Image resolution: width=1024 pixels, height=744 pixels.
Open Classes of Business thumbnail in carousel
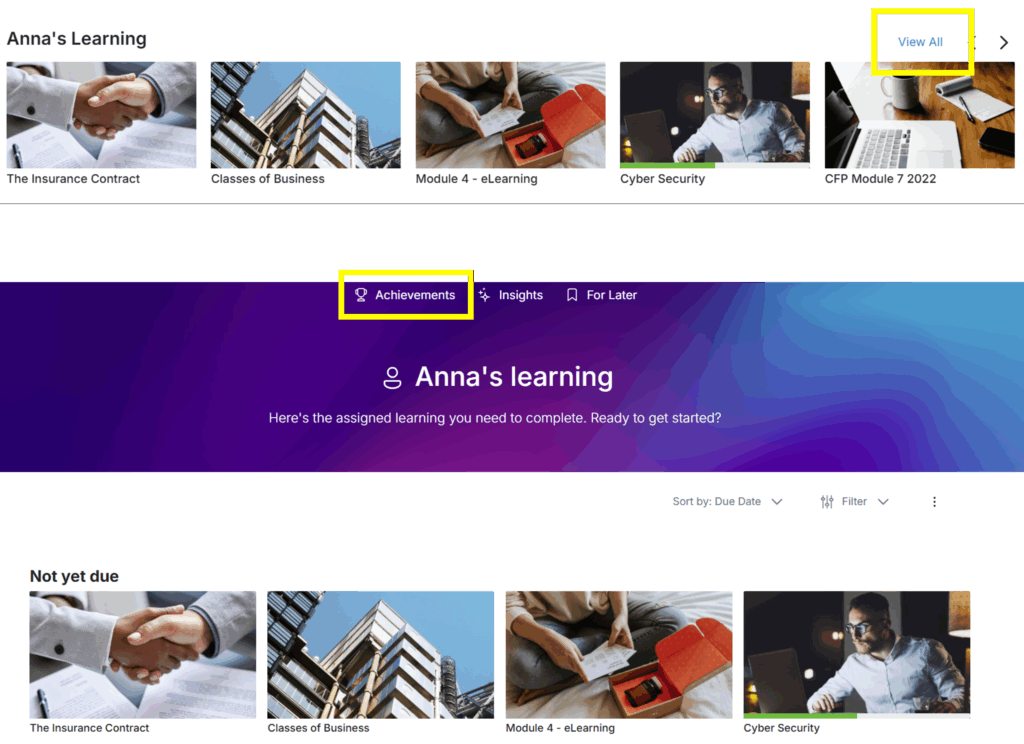306,115
